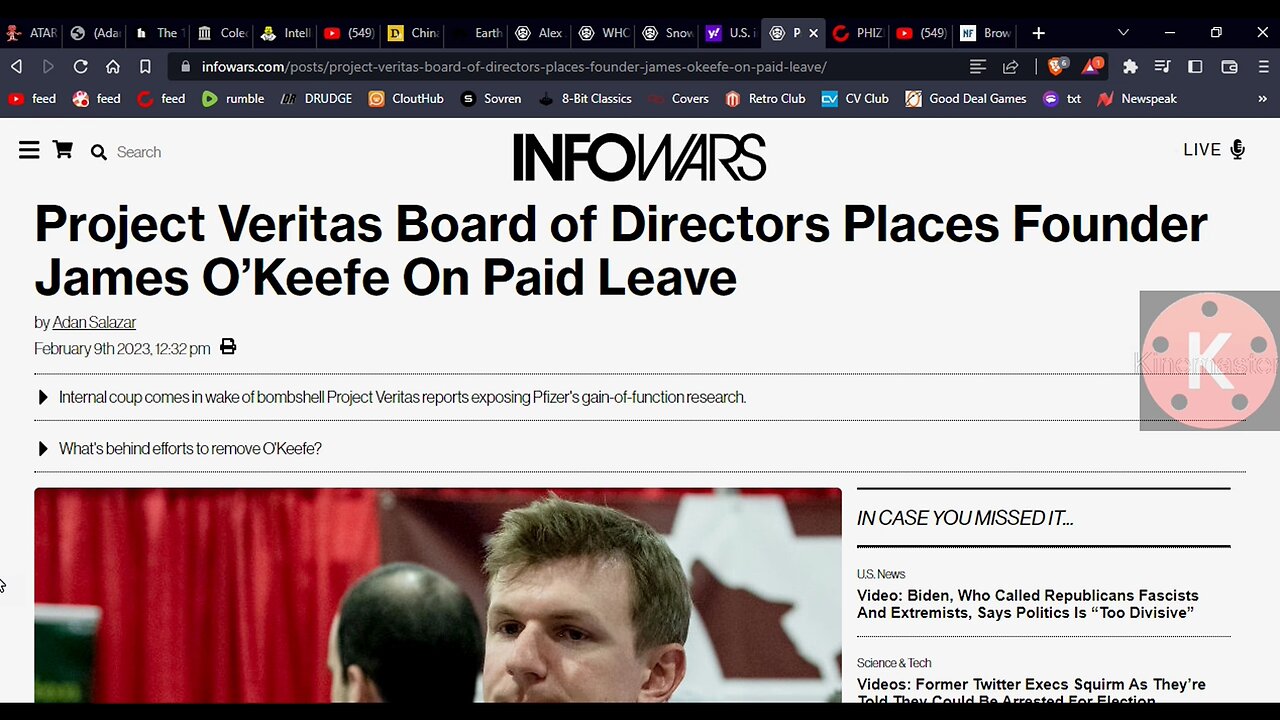Open 'Biden, Who Called Republicans Fascists' video story

click(1028, 604)
